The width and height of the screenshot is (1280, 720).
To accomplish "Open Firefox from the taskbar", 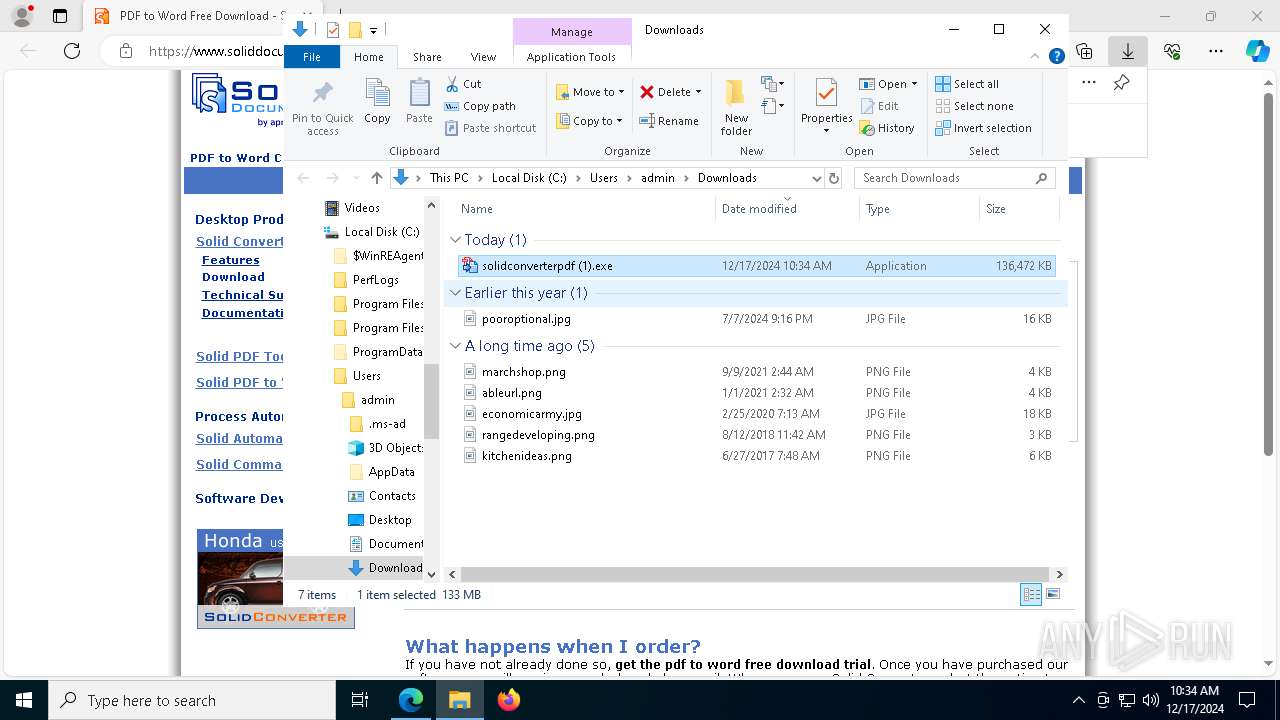I will coord(509,700).
